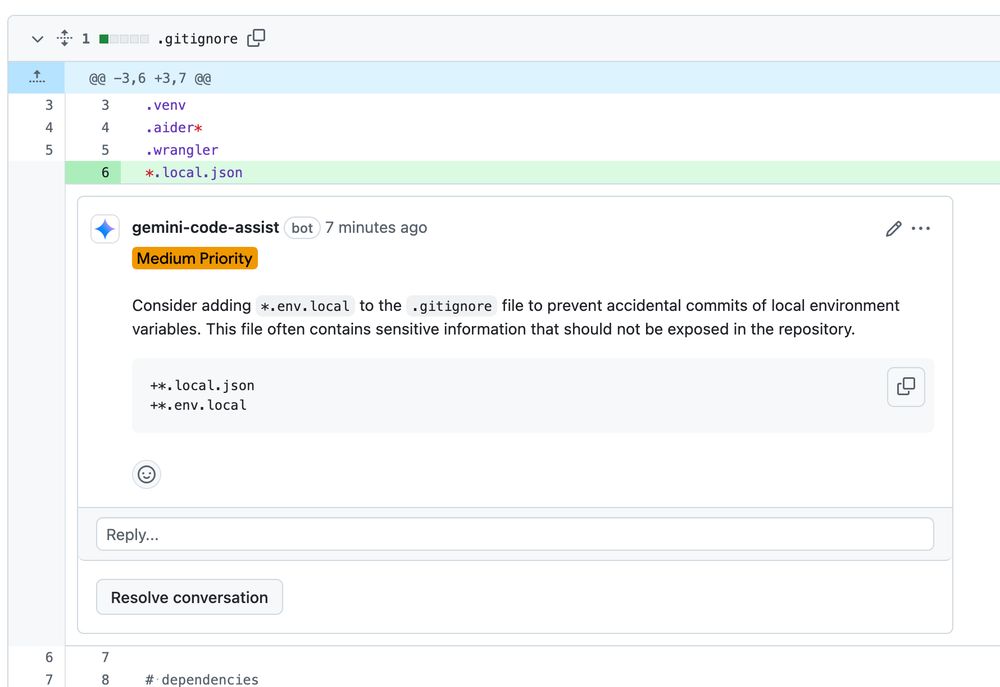This screenshot has height=687, width=1000.
Task: Add an emoji reaction to comment
Action: tap(147, 475)
